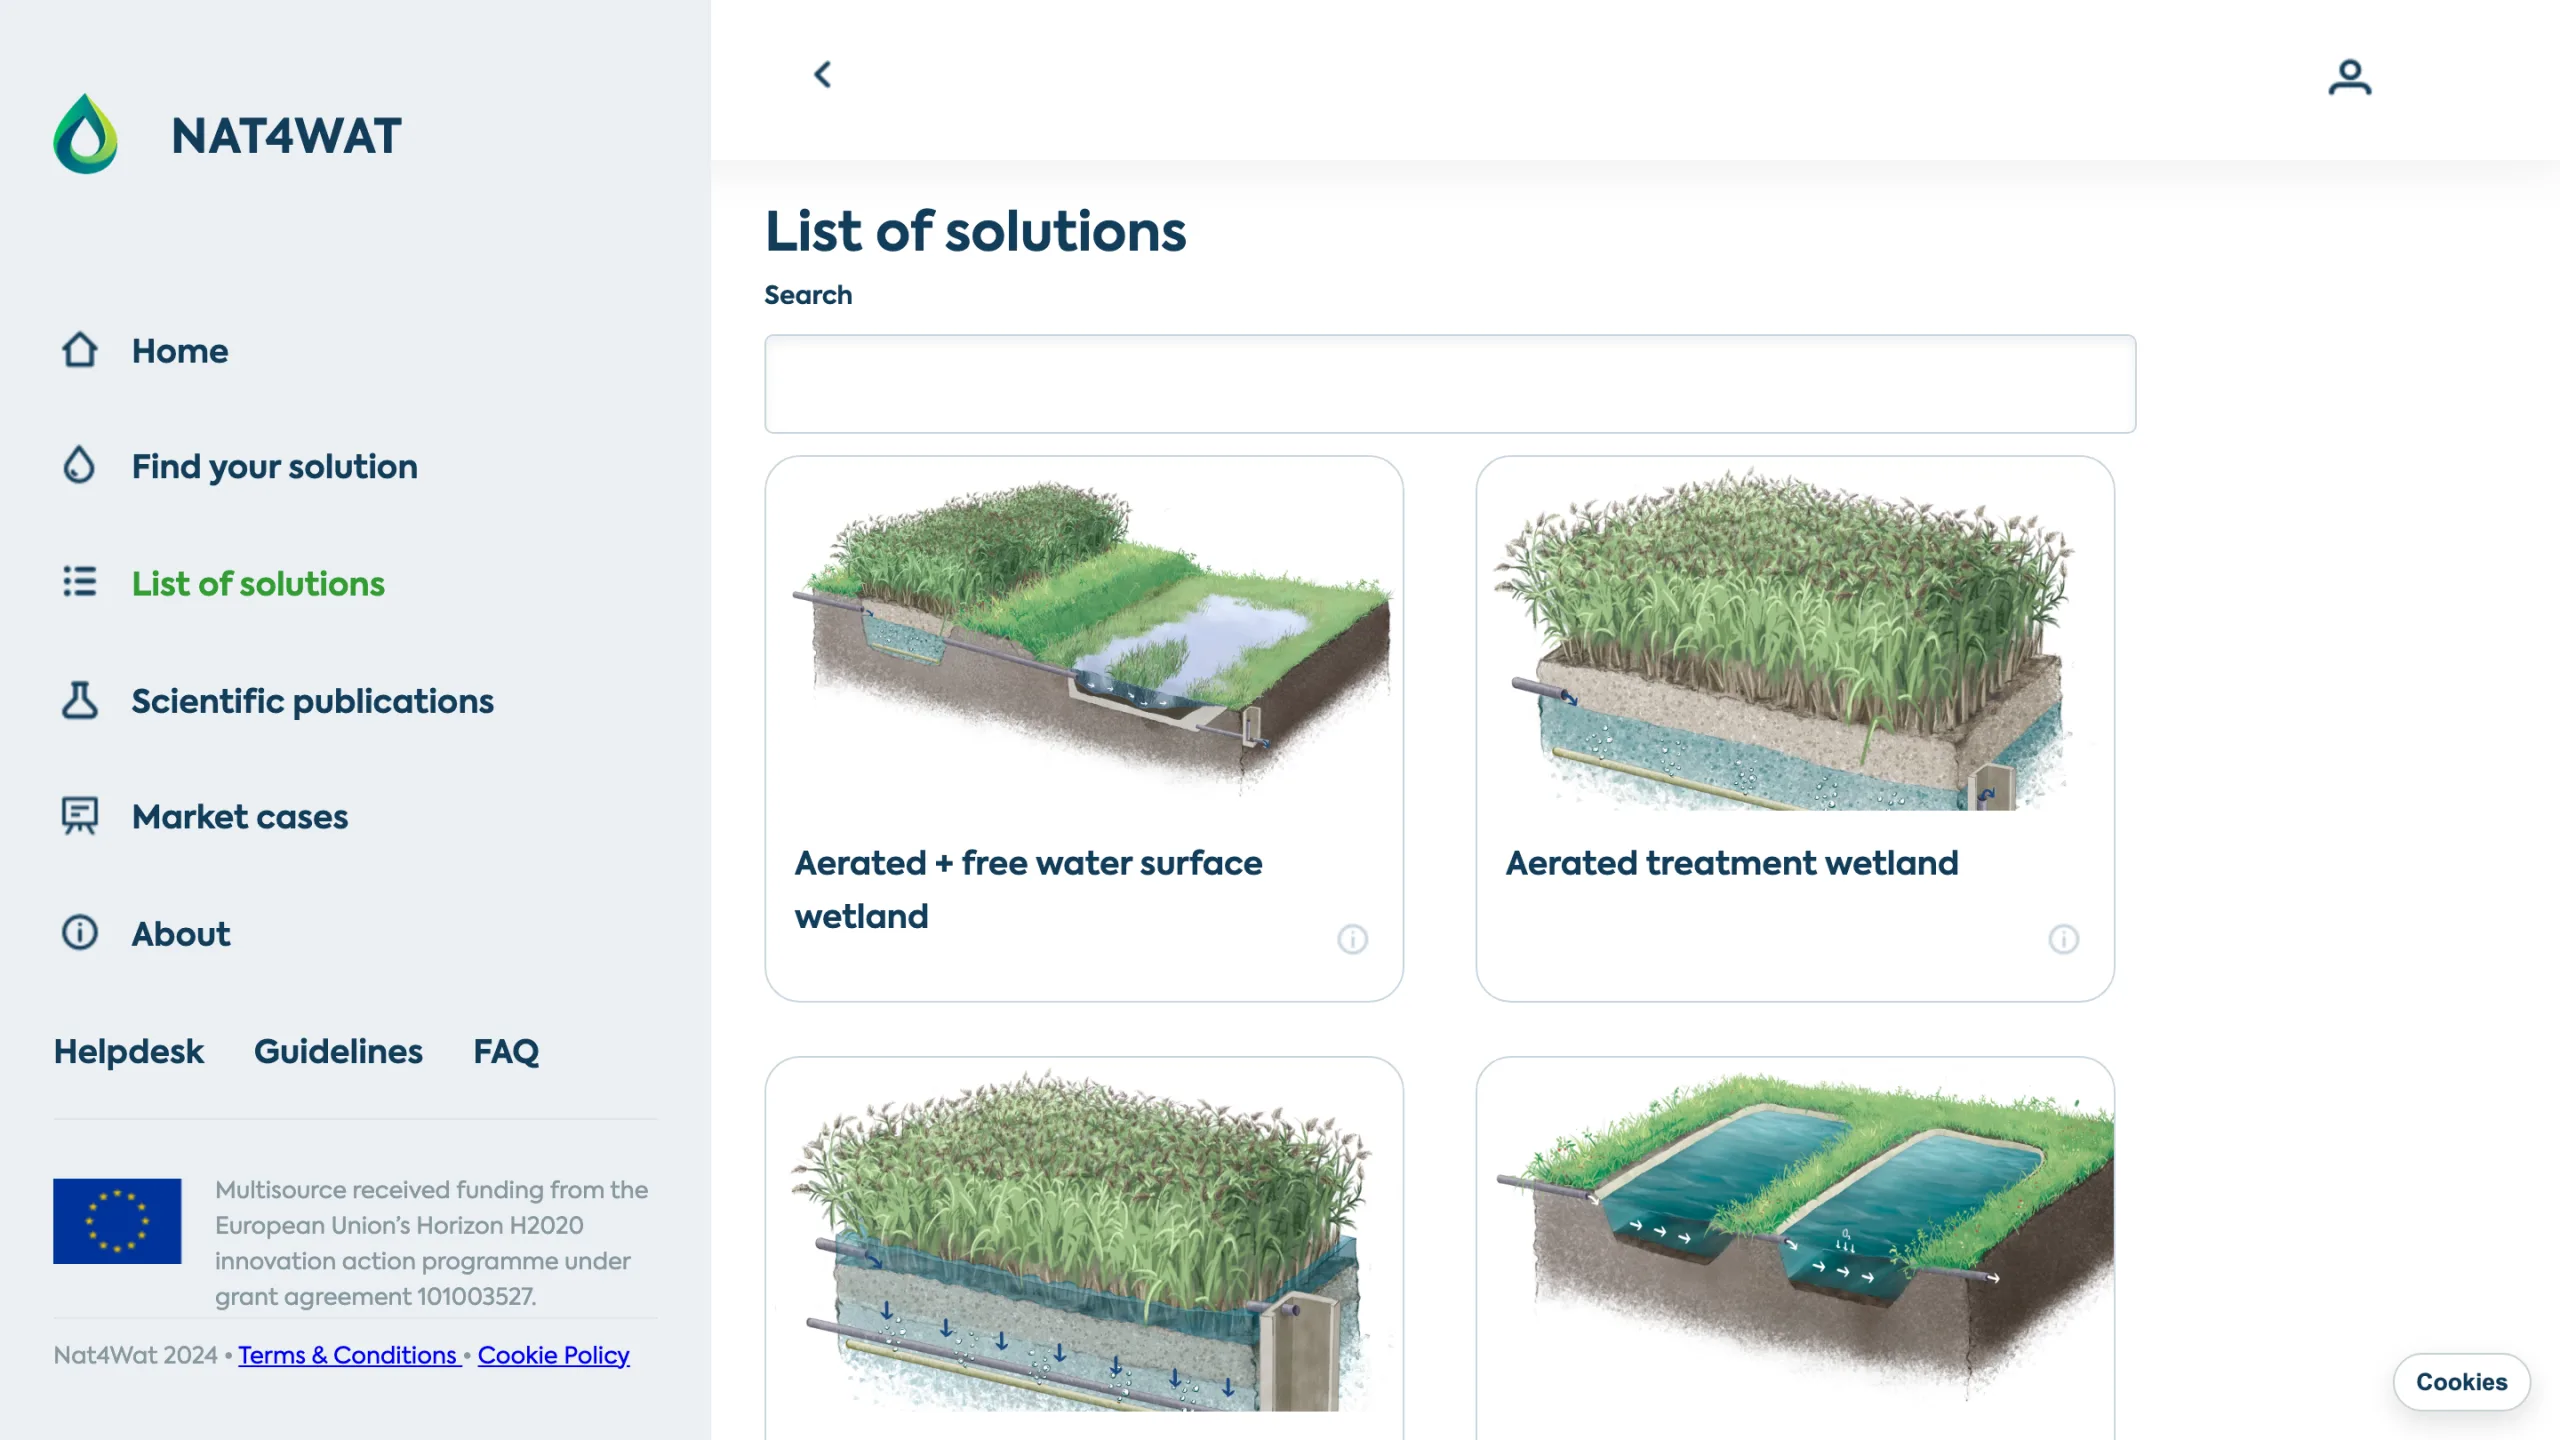Go to Home menu item
Image resolution: width=2560 pixels, height=1440 pixels.
tap(180, 351)
